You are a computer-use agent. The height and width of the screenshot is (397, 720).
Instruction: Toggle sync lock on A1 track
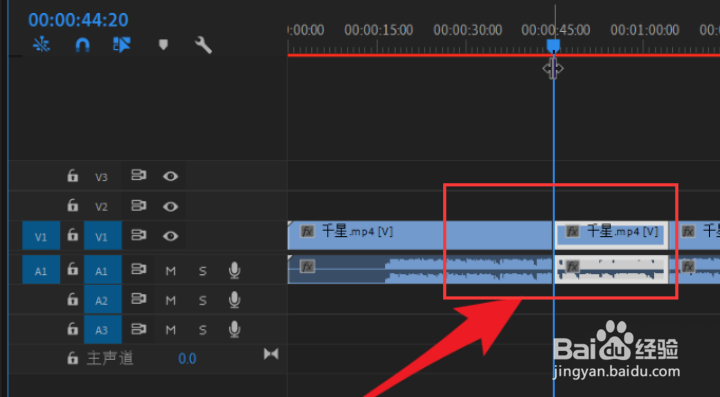(x=138, y=269)
